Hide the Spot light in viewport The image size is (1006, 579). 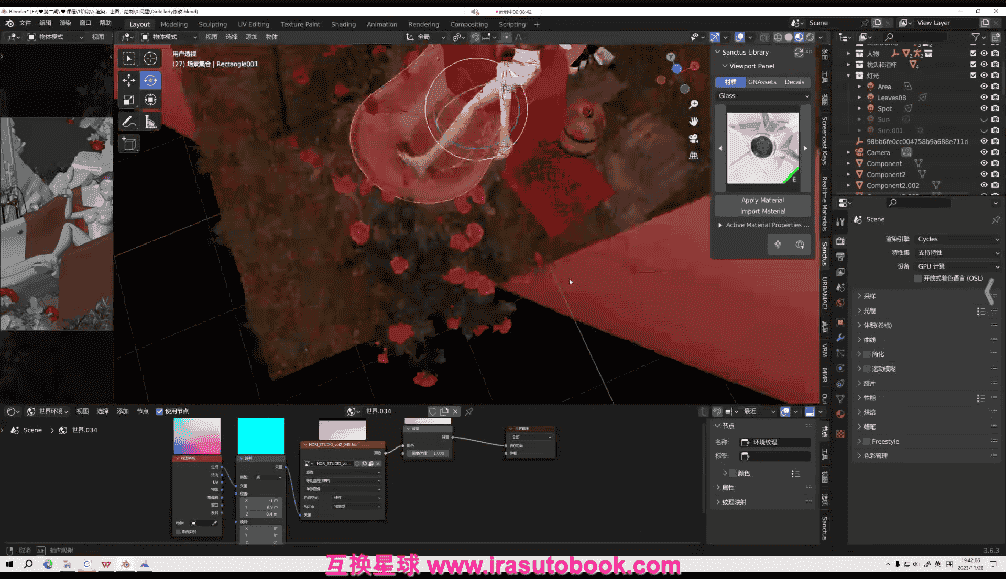click(984, 108)
